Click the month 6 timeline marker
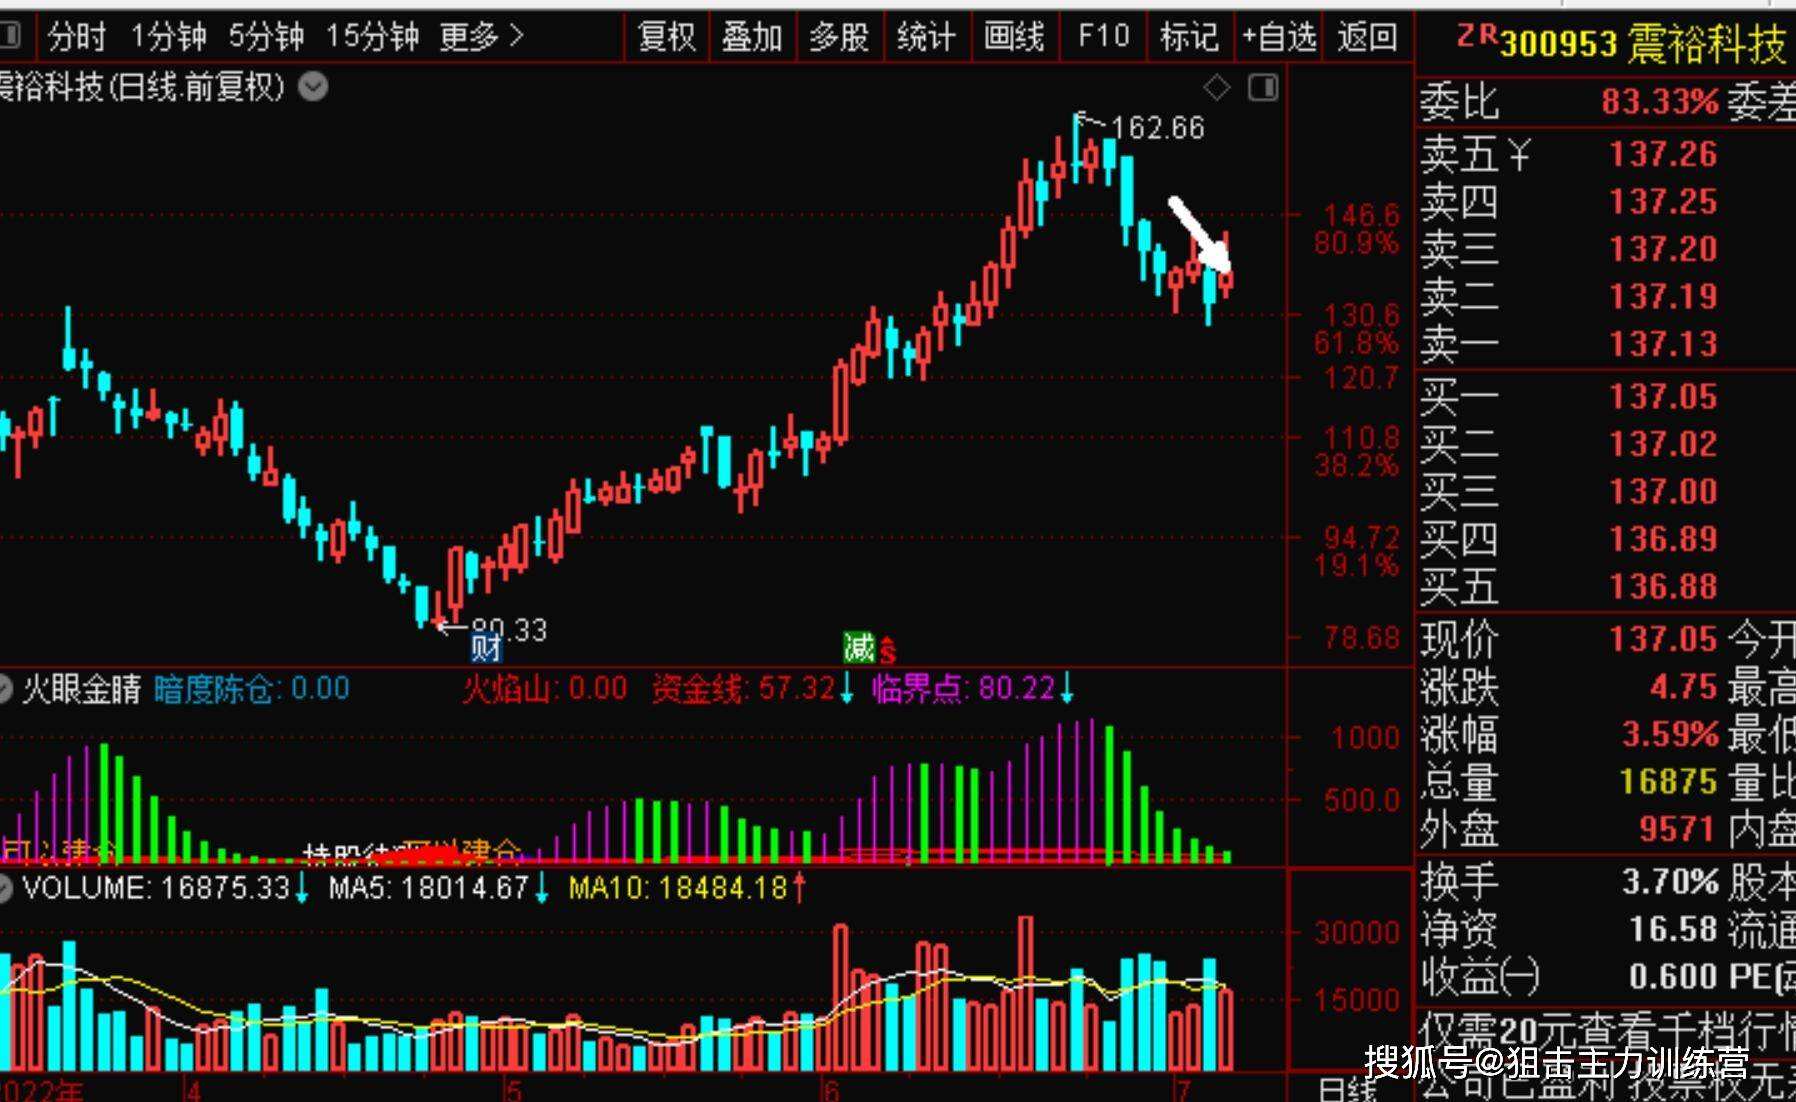Screen dimensions: 1796x1102 830,1090
